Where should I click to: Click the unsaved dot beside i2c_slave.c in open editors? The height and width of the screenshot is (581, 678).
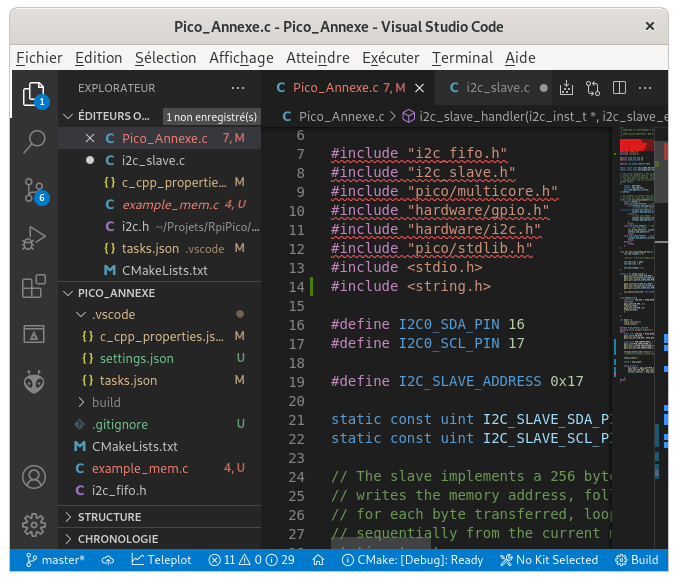(90, 160)
